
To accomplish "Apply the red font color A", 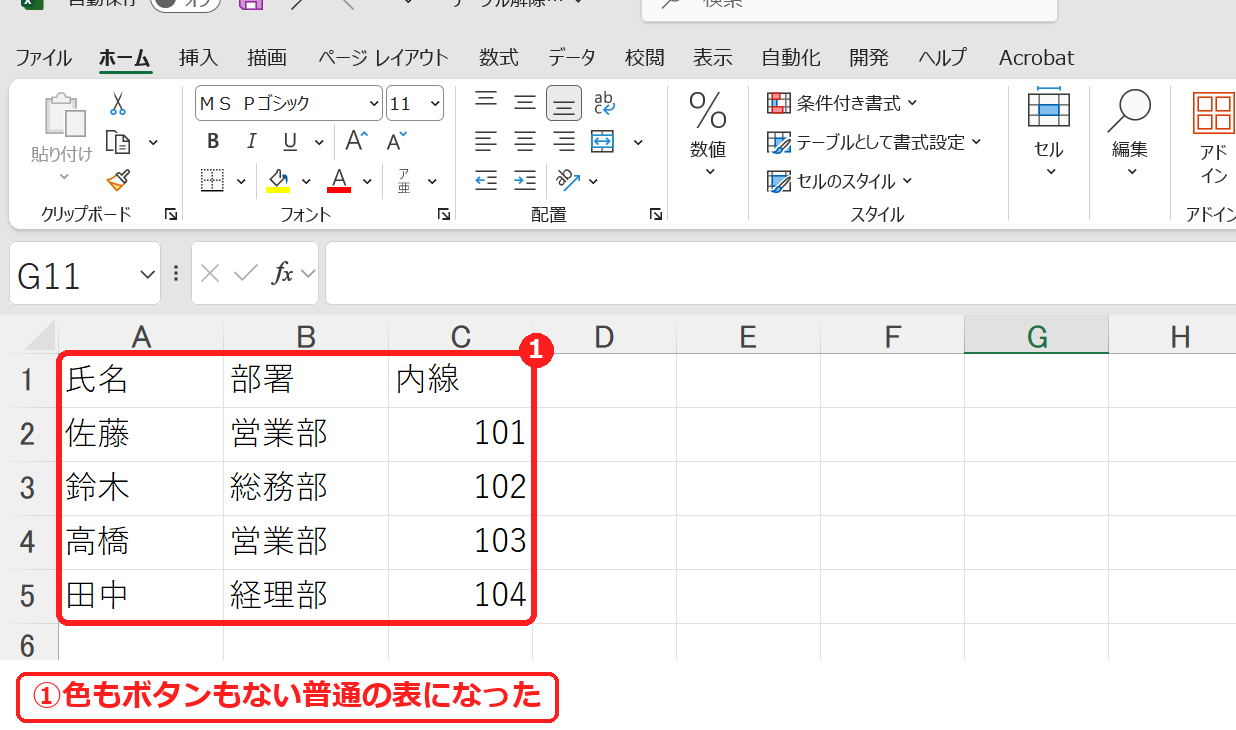I will click(x=339, y=180).
